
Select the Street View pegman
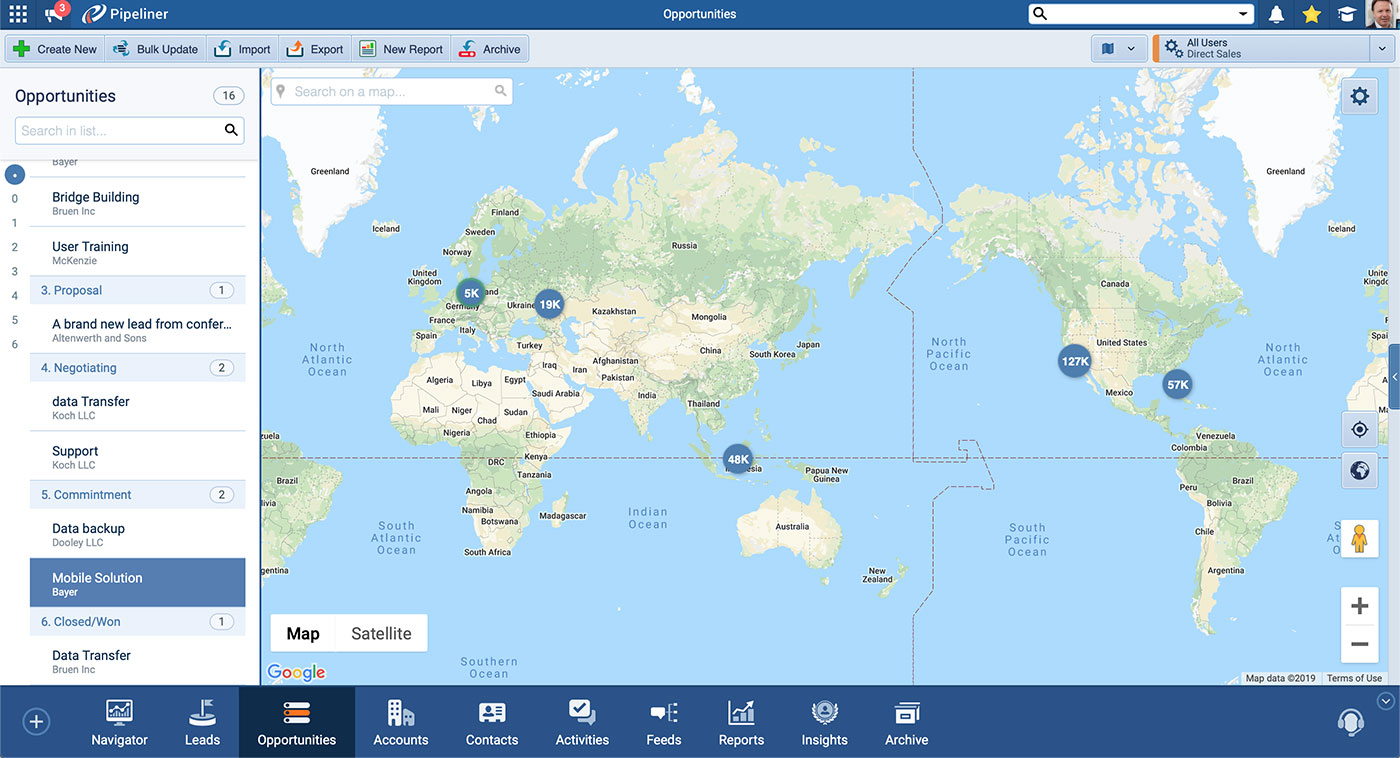point(1359,539)
